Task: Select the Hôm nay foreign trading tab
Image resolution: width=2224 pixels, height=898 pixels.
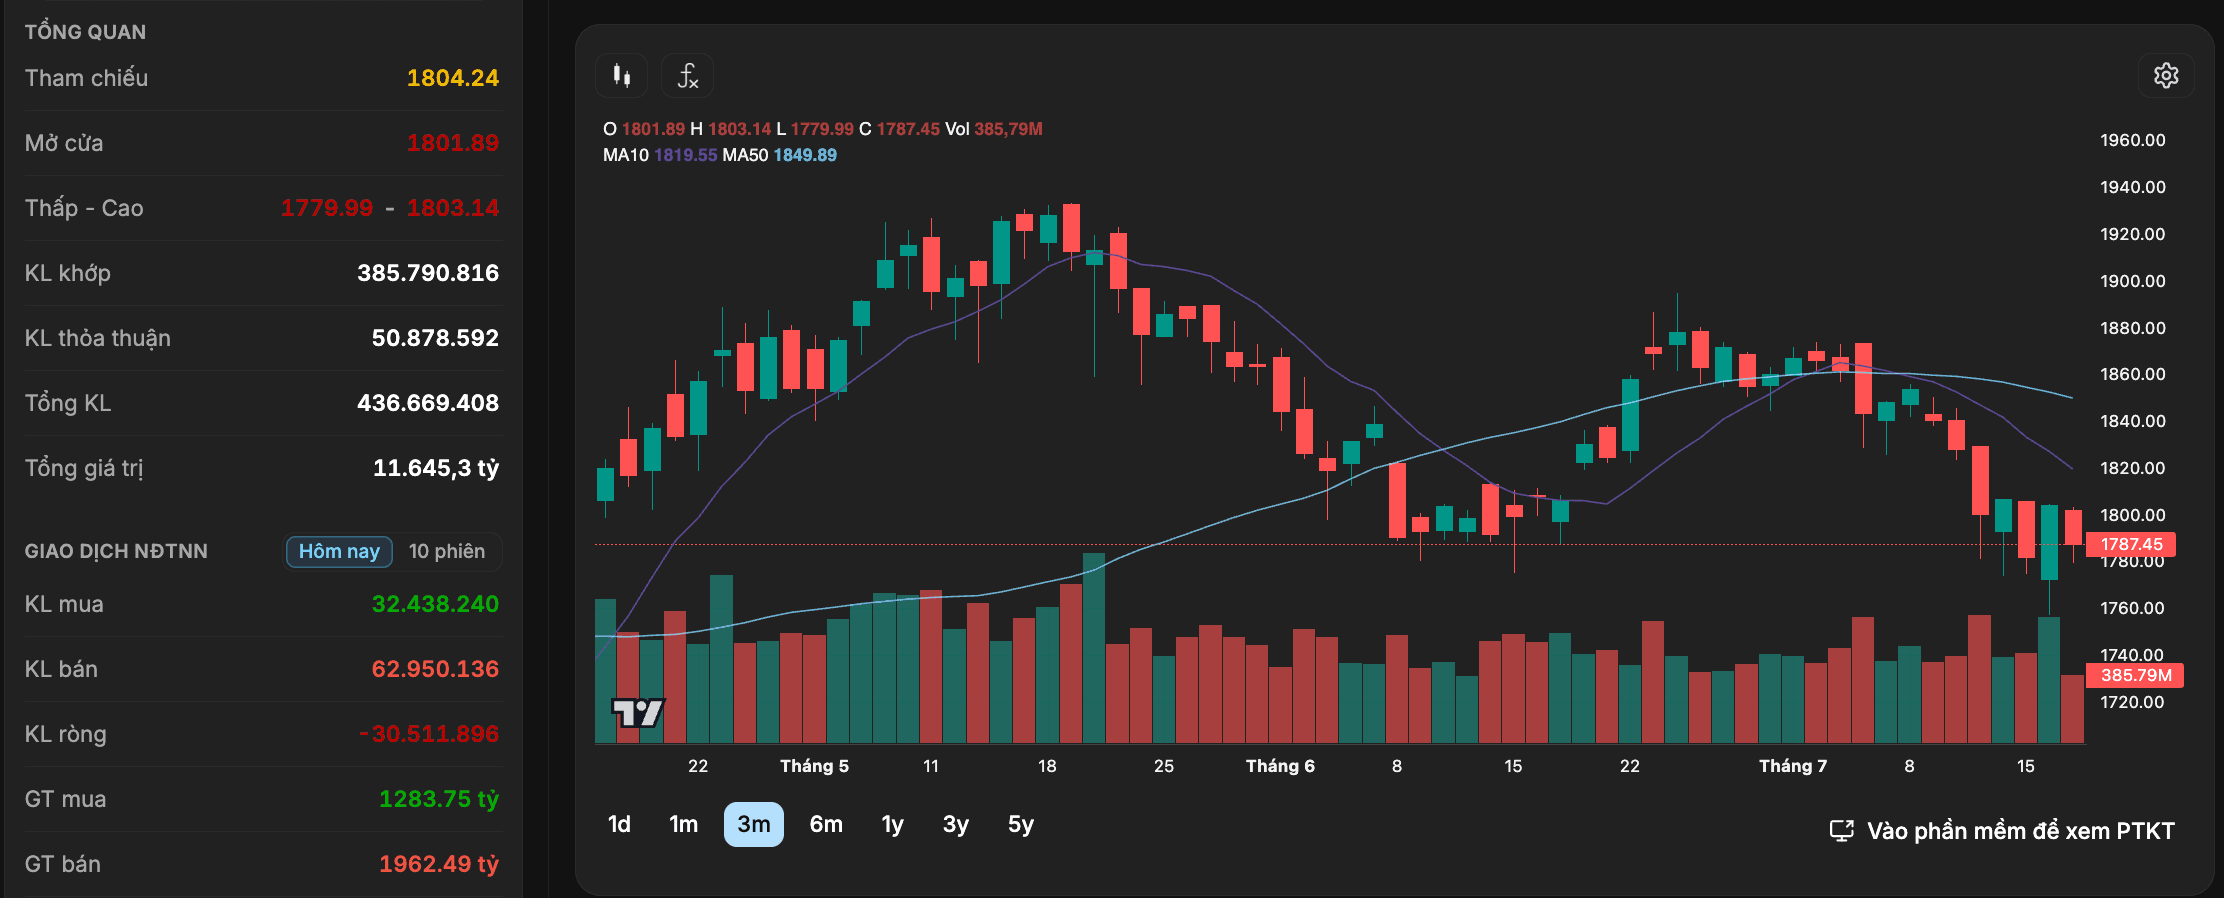Action: click(x=339, y=551)
